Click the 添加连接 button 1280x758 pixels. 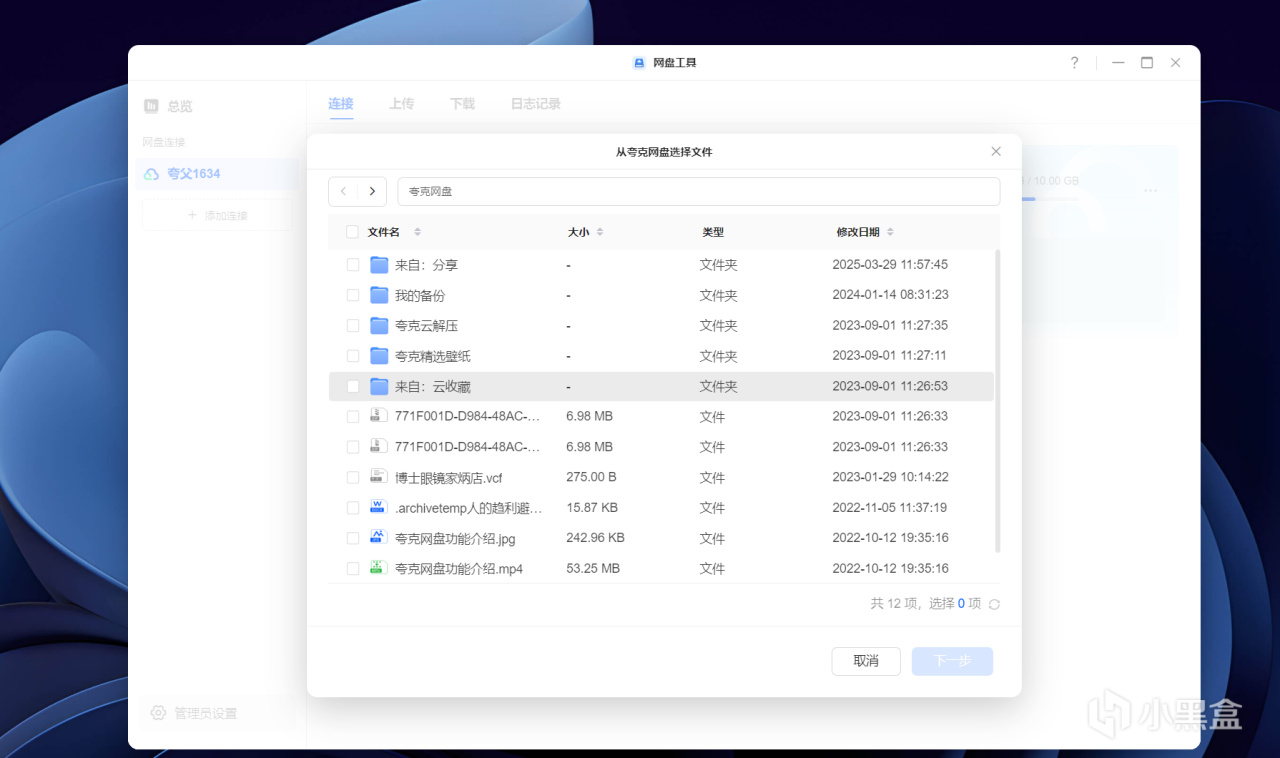point(217,215)
